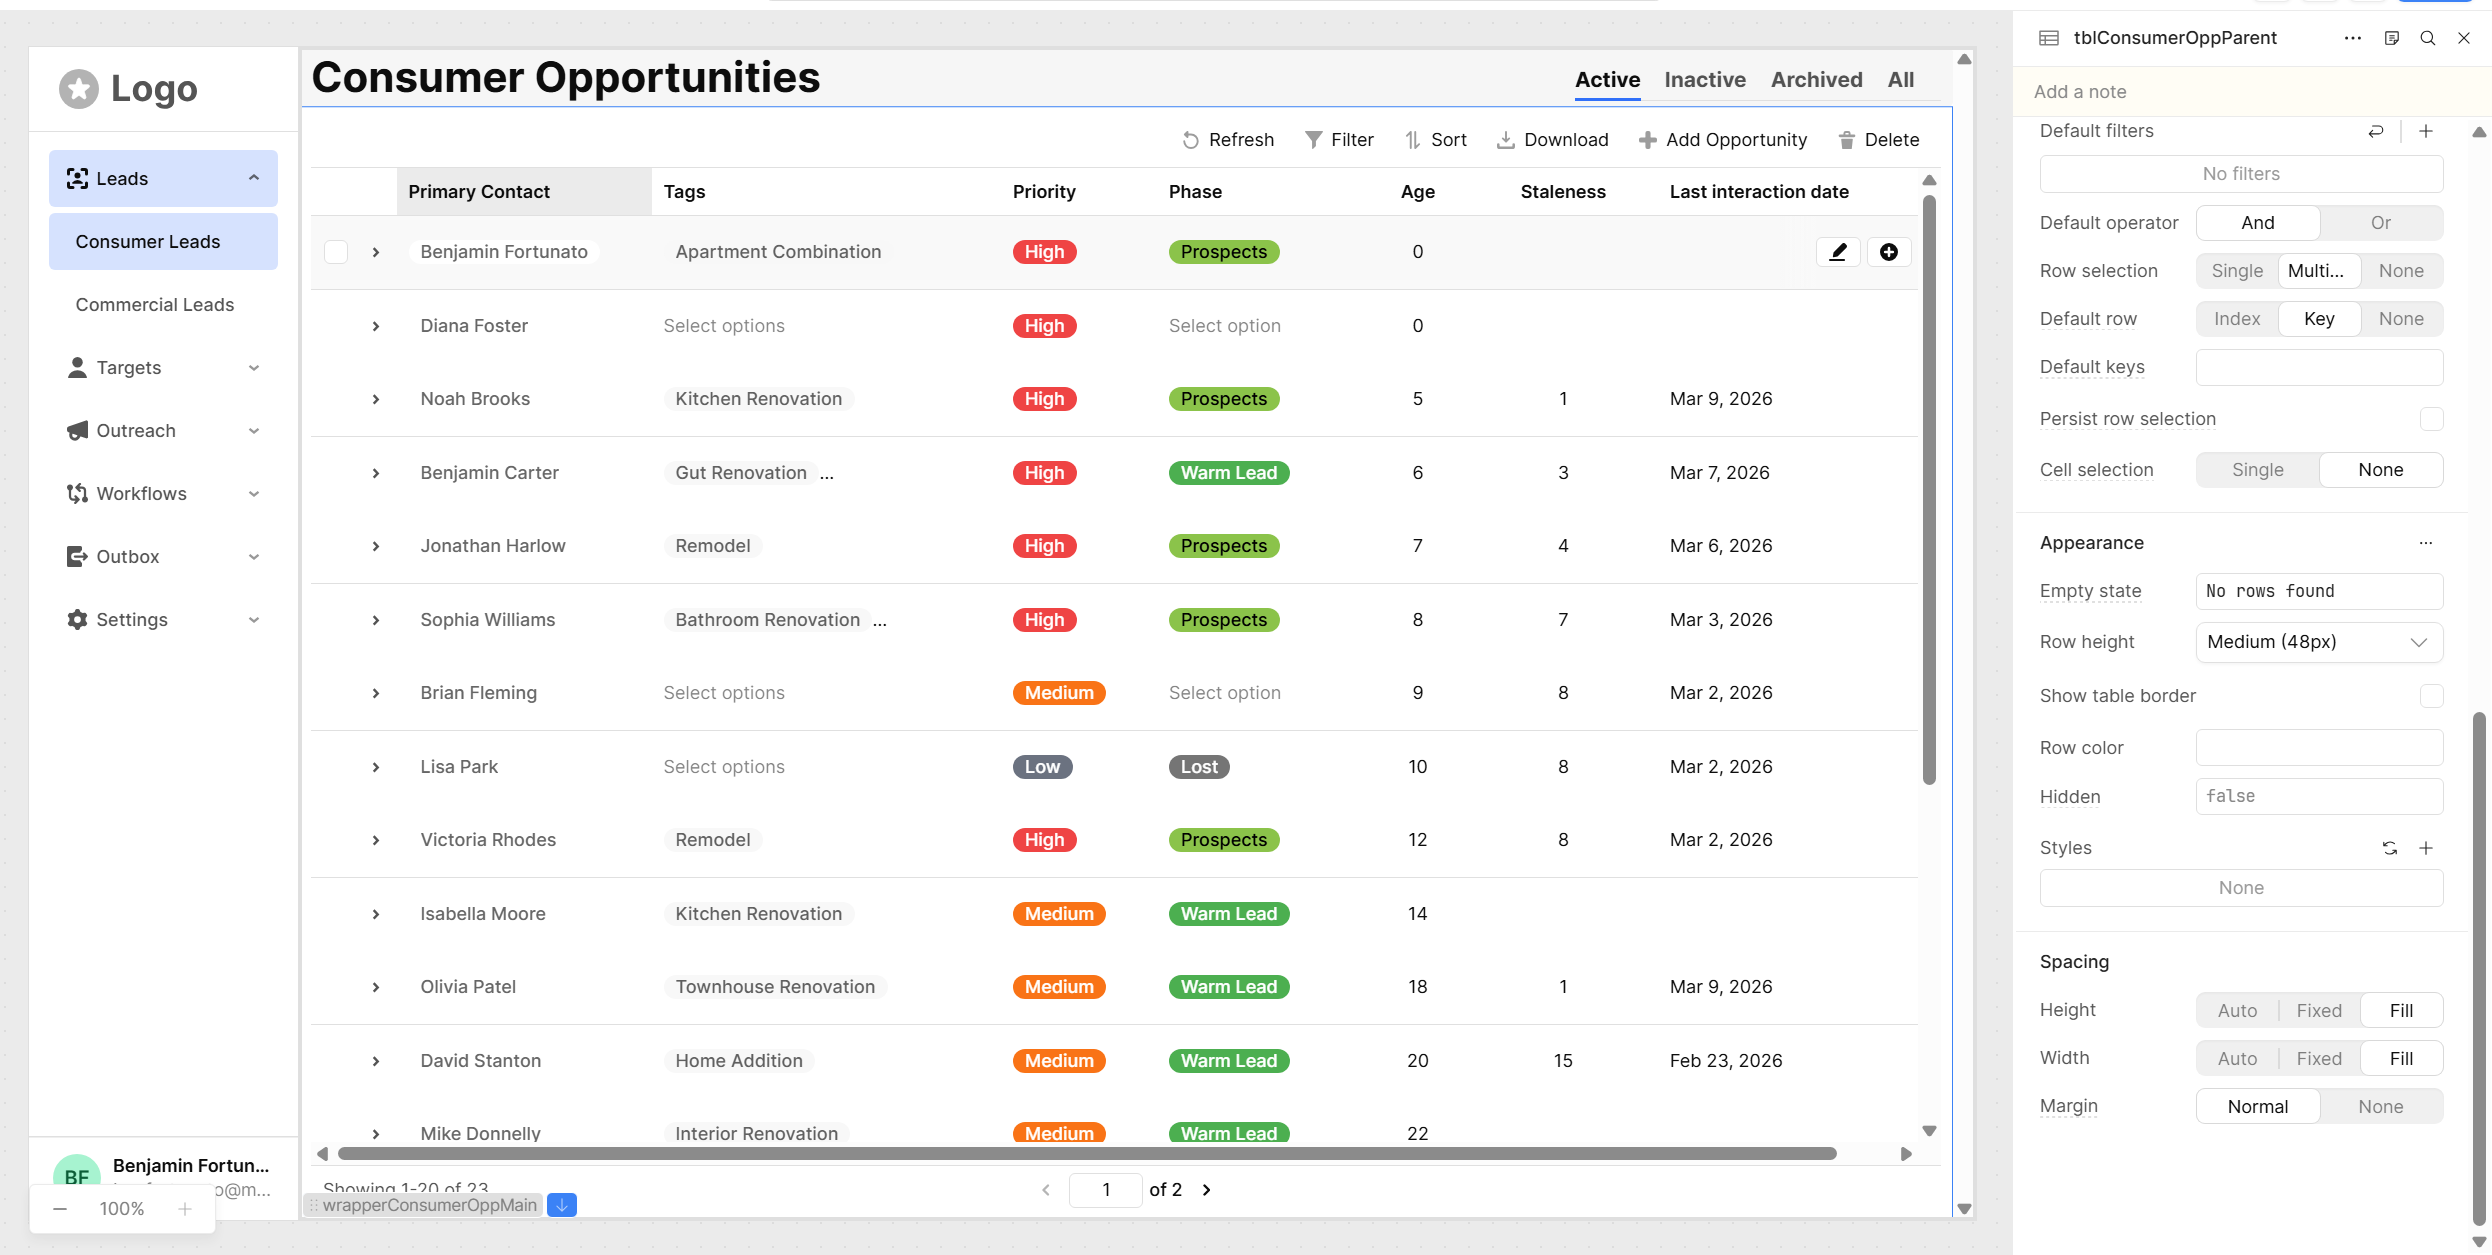Click the Refresh icon in table toolbar
The image size is (2492, 1255).
[x=1190, y=140]
